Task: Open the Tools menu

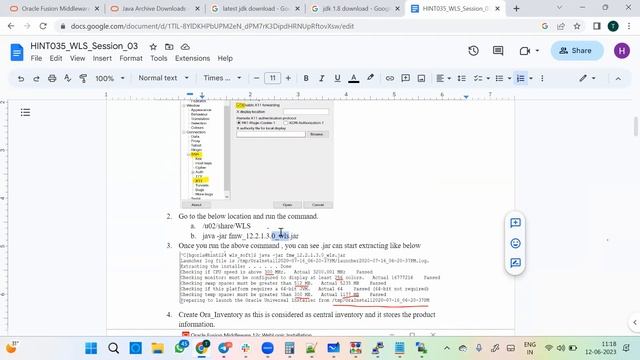Action: pyautogui.click(x=158, y=58)
